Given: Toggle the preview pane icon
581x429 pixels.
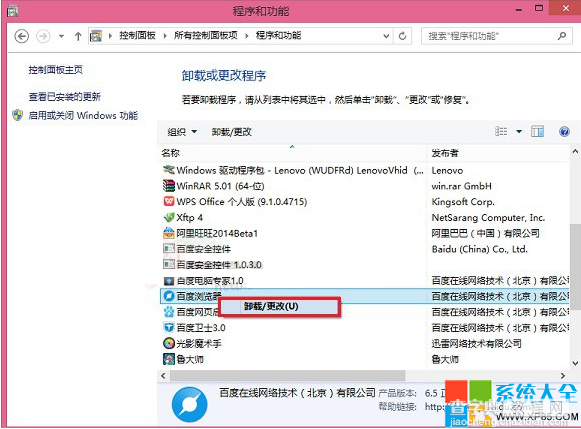Looking at the screenshot, I should point(537,132).
